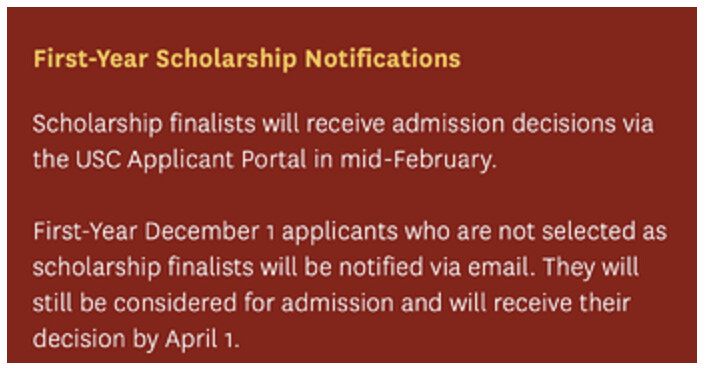Click the word "mid-February"
Viewport: 710px width, 372px height.
click(x=416, y=160)
